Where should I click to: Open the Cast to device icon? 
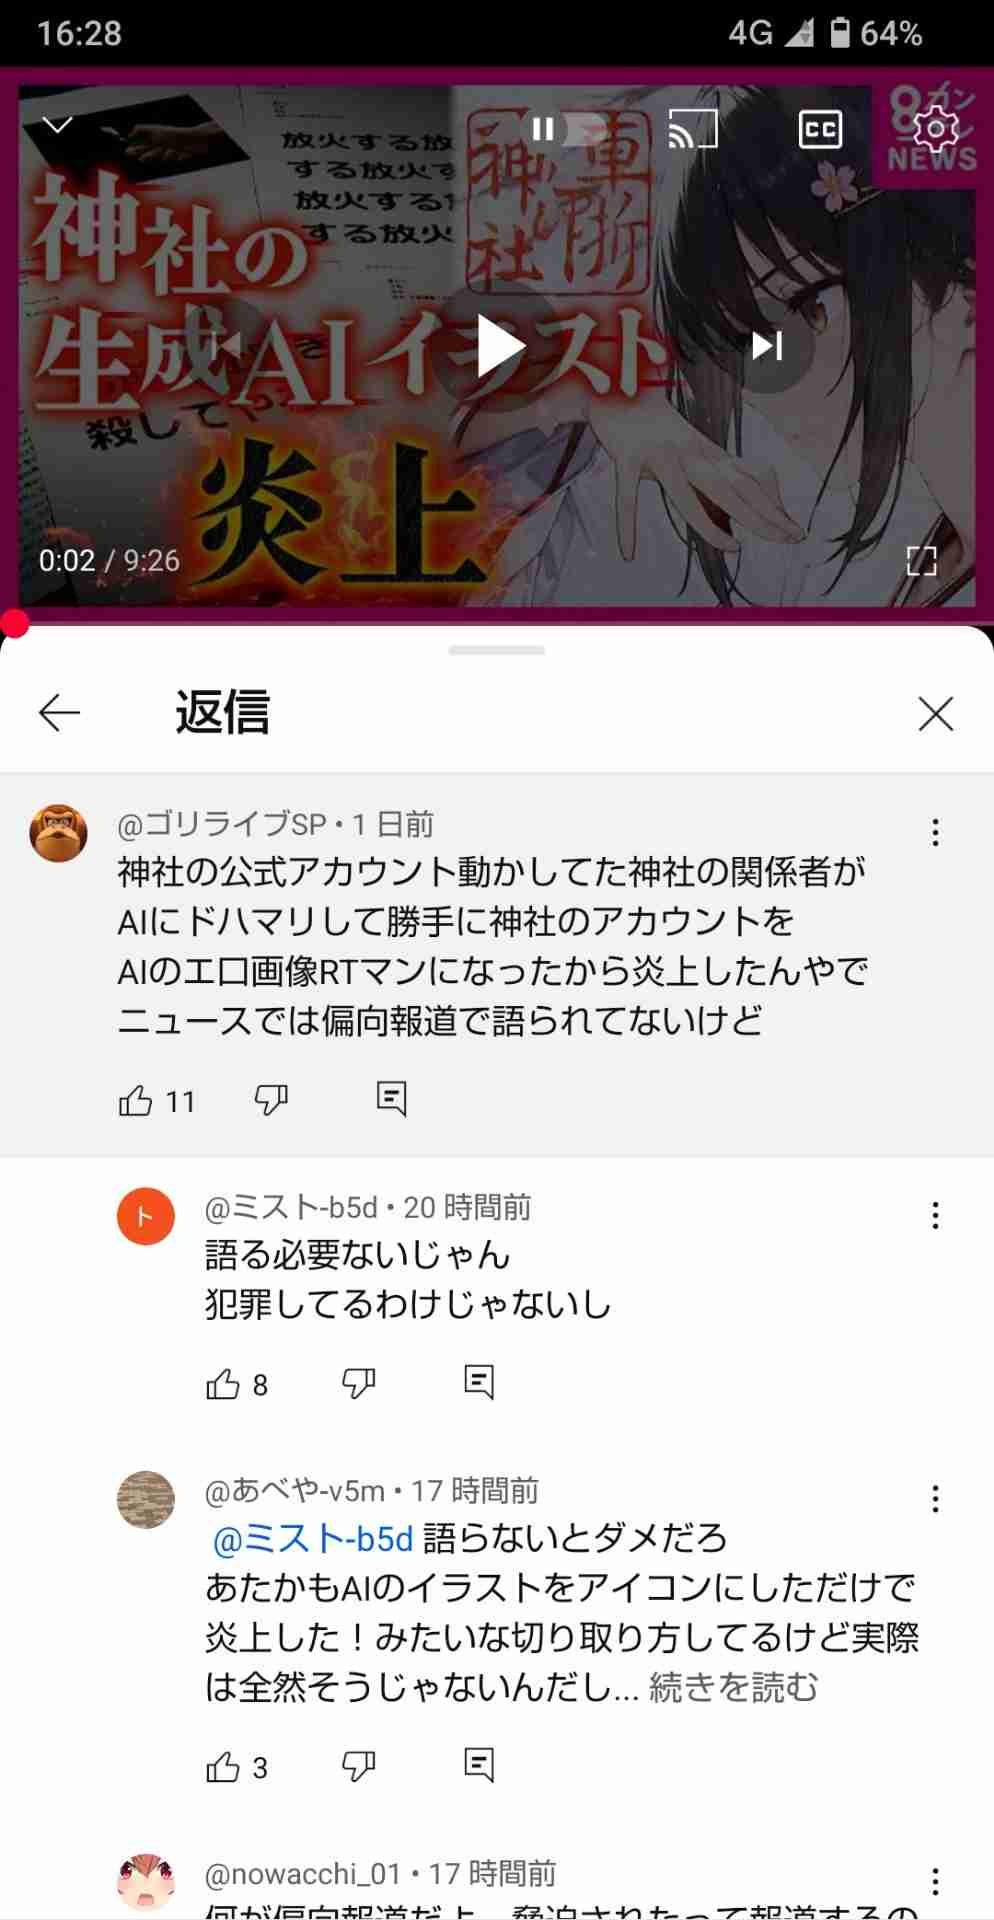693,129
